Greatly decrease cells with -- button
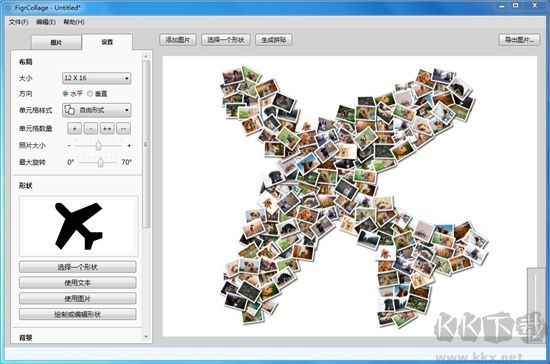The height and width of the screenshot is (364, 550). tap(123, 129)
